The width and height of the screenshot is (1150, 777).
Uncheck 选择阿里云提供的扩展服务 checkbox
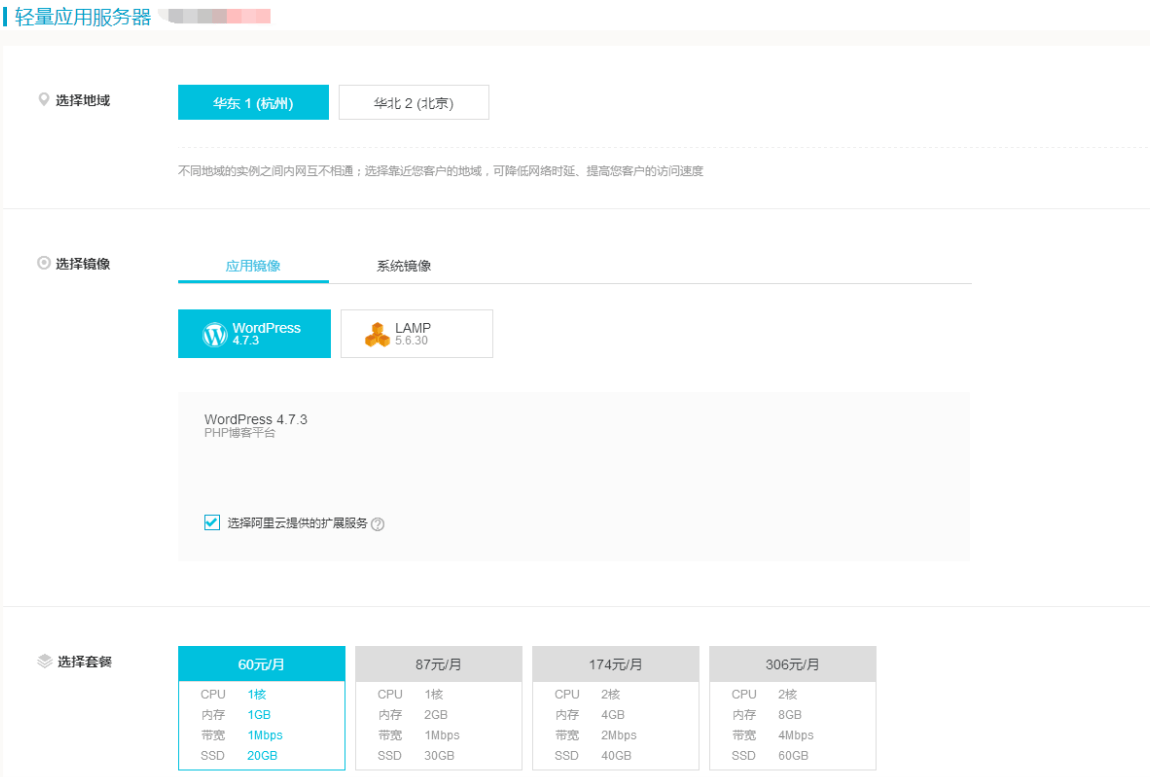pos(212,522)
